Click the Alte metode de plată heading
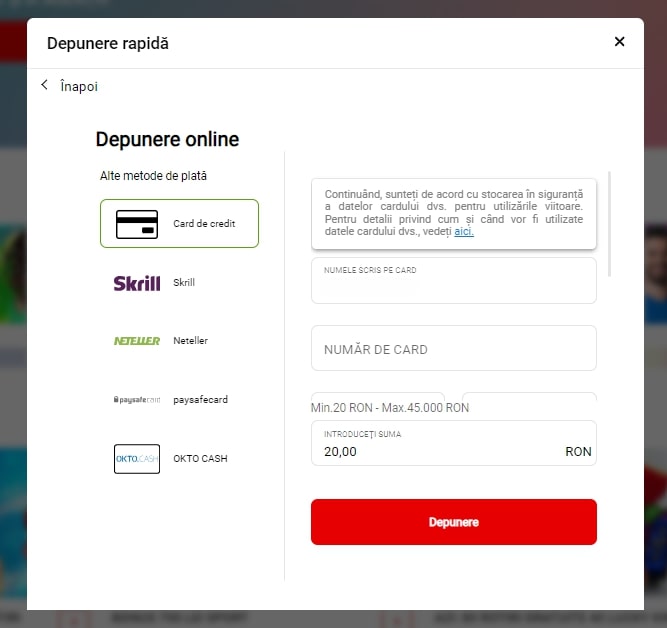The width and height of the screenshot is (667, 628). (153, 176)
